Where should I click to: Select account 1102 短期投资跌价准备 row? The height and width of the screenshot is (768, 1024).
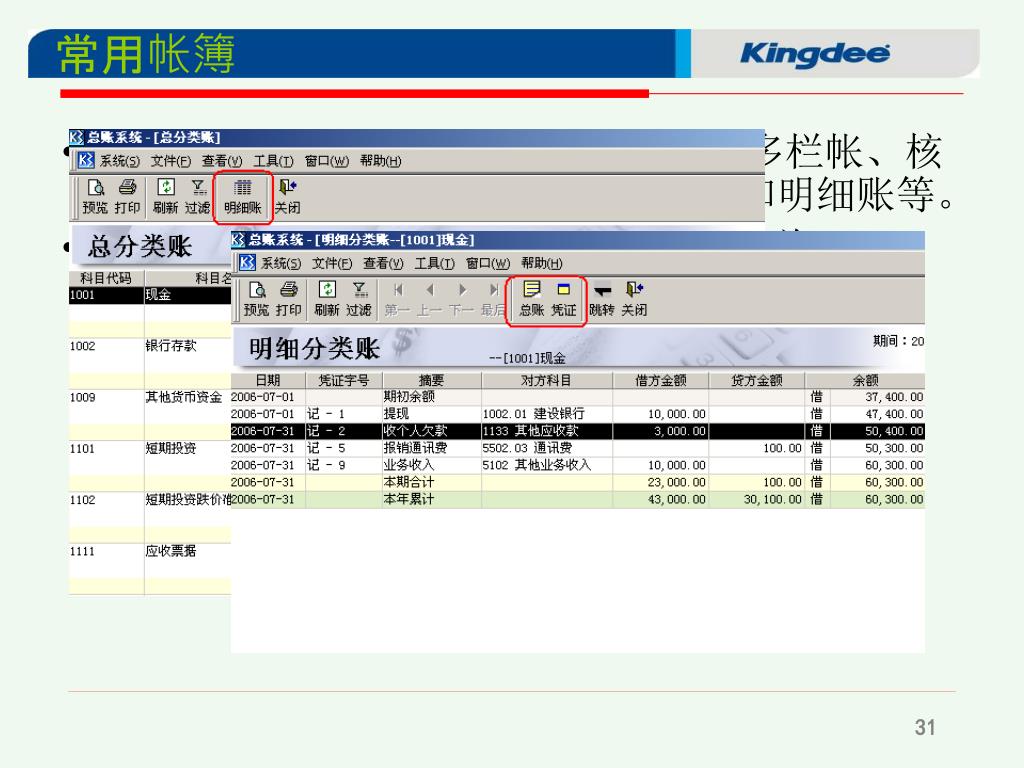(150, 500)
